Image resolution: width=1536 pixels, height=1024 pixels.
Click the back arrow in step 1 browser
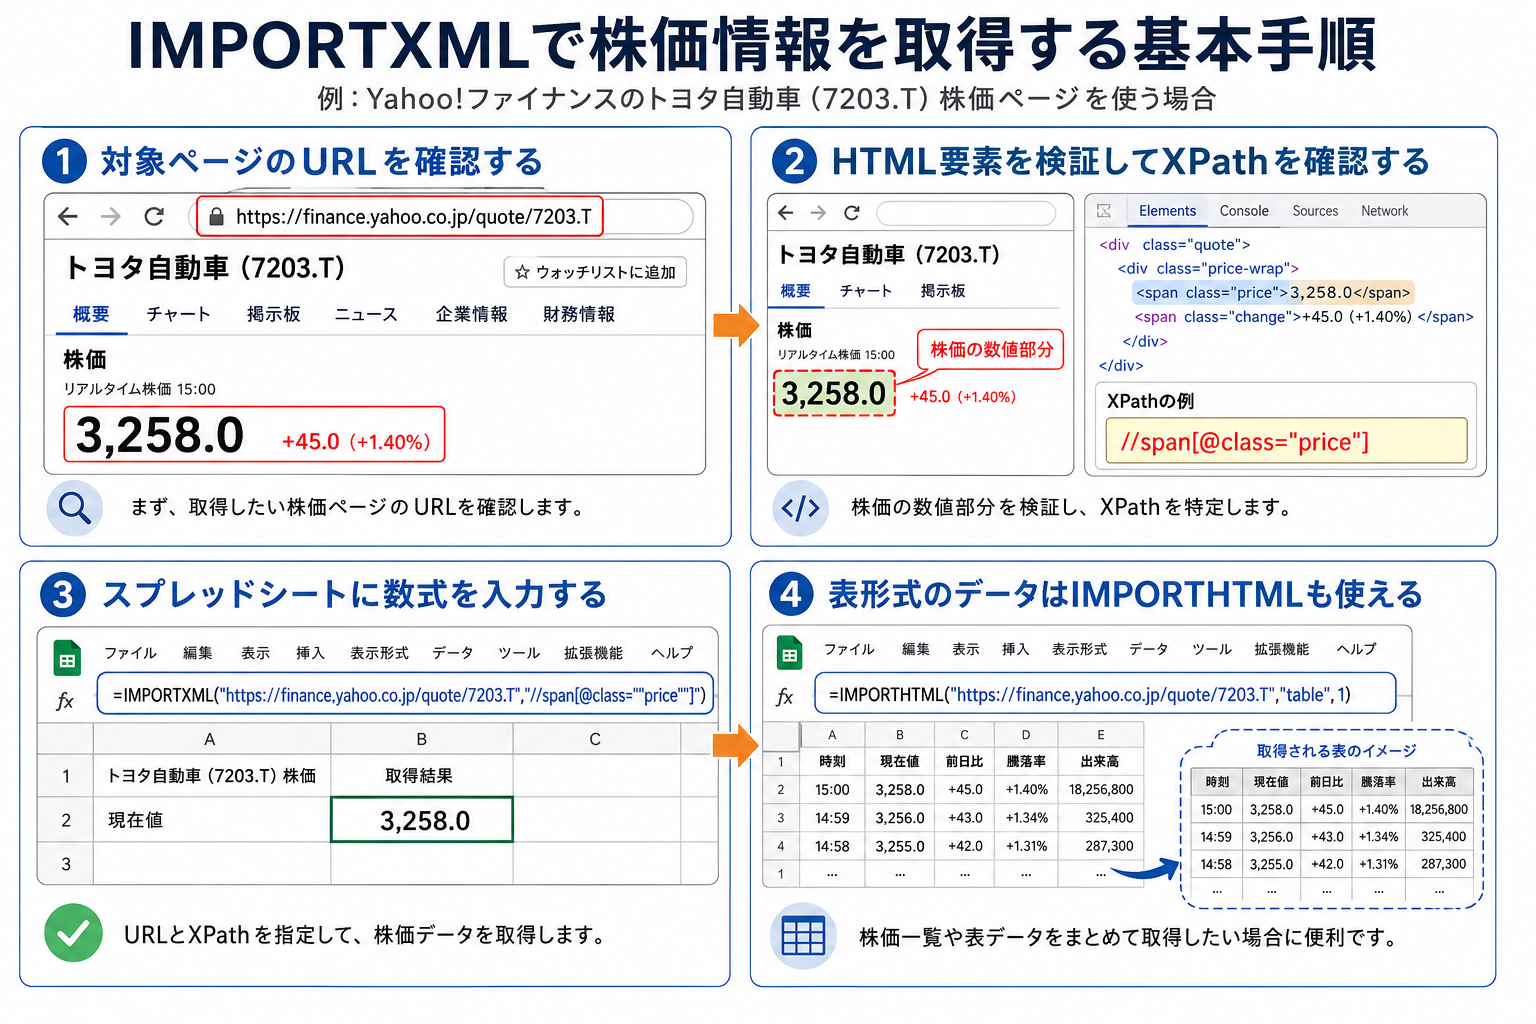[x=68, y=216]
